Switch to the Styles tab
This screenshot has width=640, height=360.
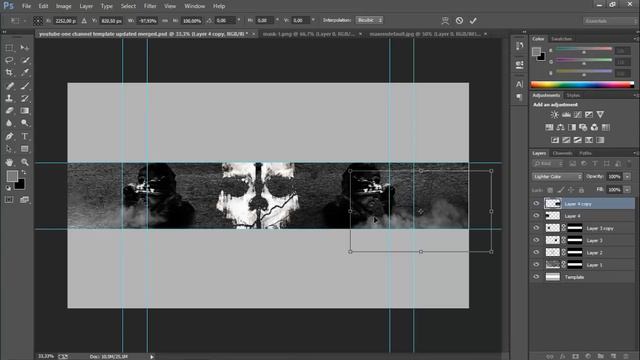(x=573, y=95)
